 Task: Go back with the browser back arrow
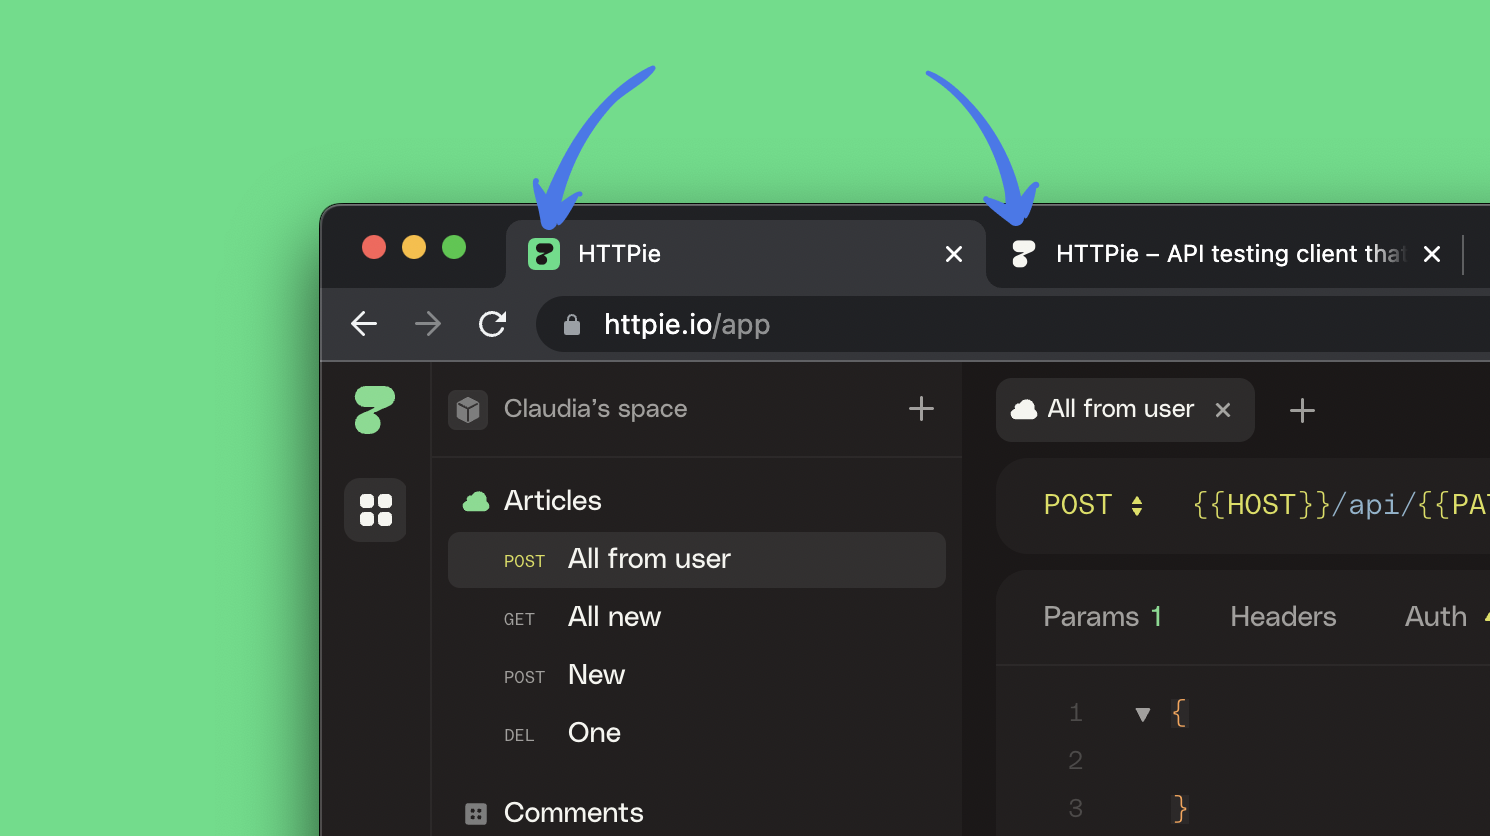[364, 324]
